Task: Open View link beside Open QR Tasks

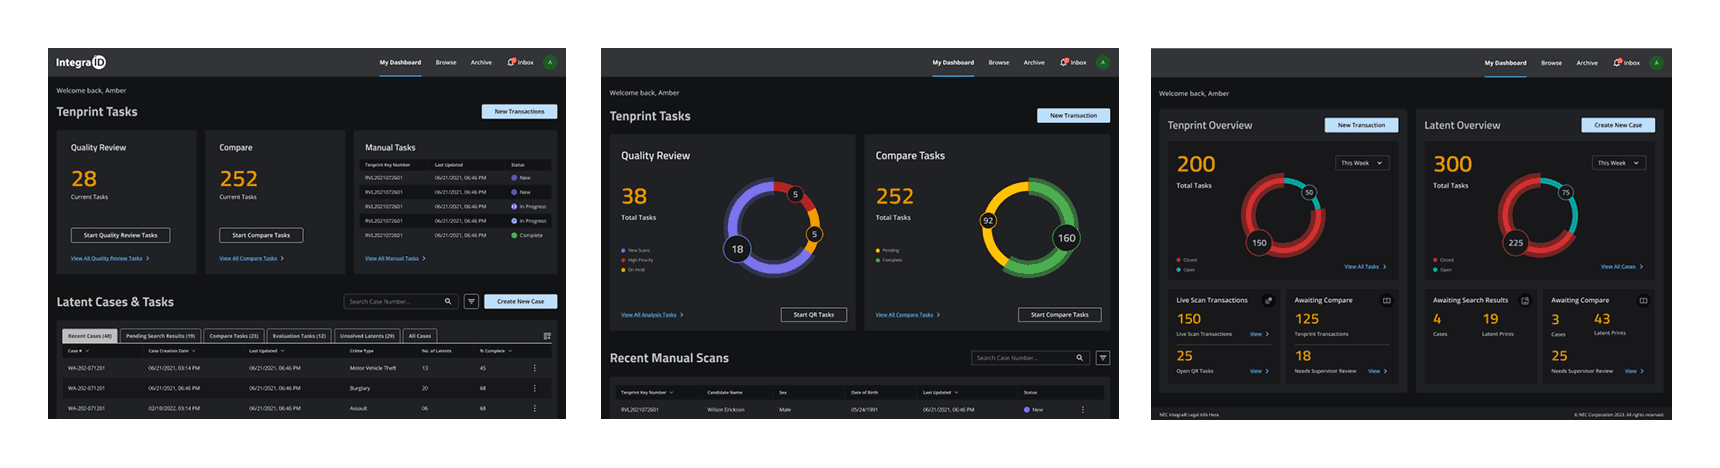Action: tap(1259, 371)
